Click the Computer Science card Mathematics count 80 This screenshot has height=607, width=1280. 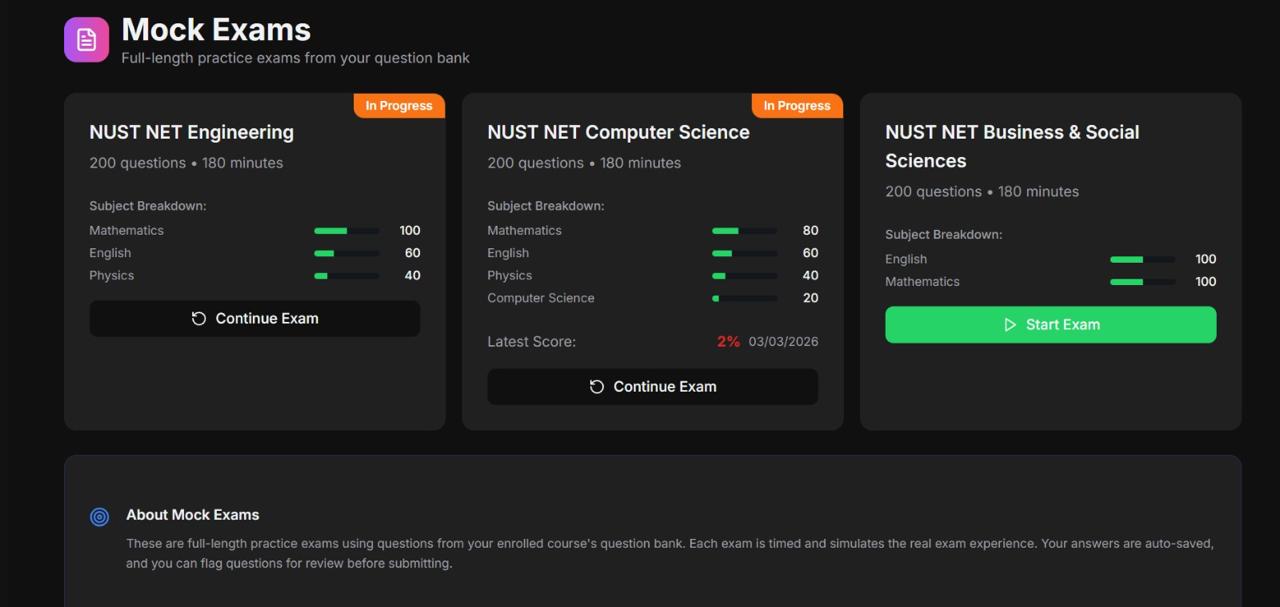pyautogui.click(x=810, y=231)
